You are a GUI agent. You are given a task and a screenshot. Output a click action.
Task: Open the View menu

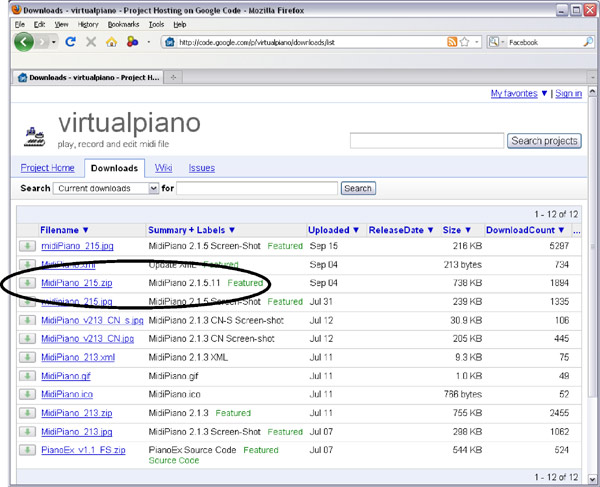click(x=61, y=24)
